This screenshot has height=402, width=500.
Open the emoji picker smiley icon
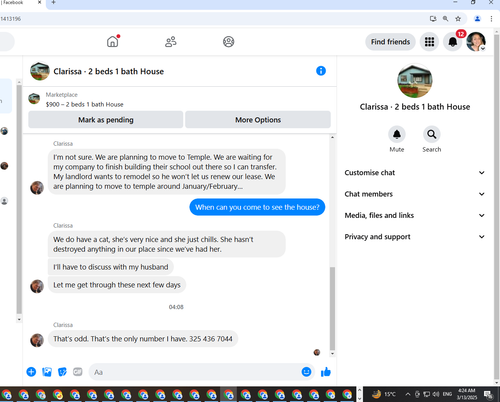pos(306,372)
